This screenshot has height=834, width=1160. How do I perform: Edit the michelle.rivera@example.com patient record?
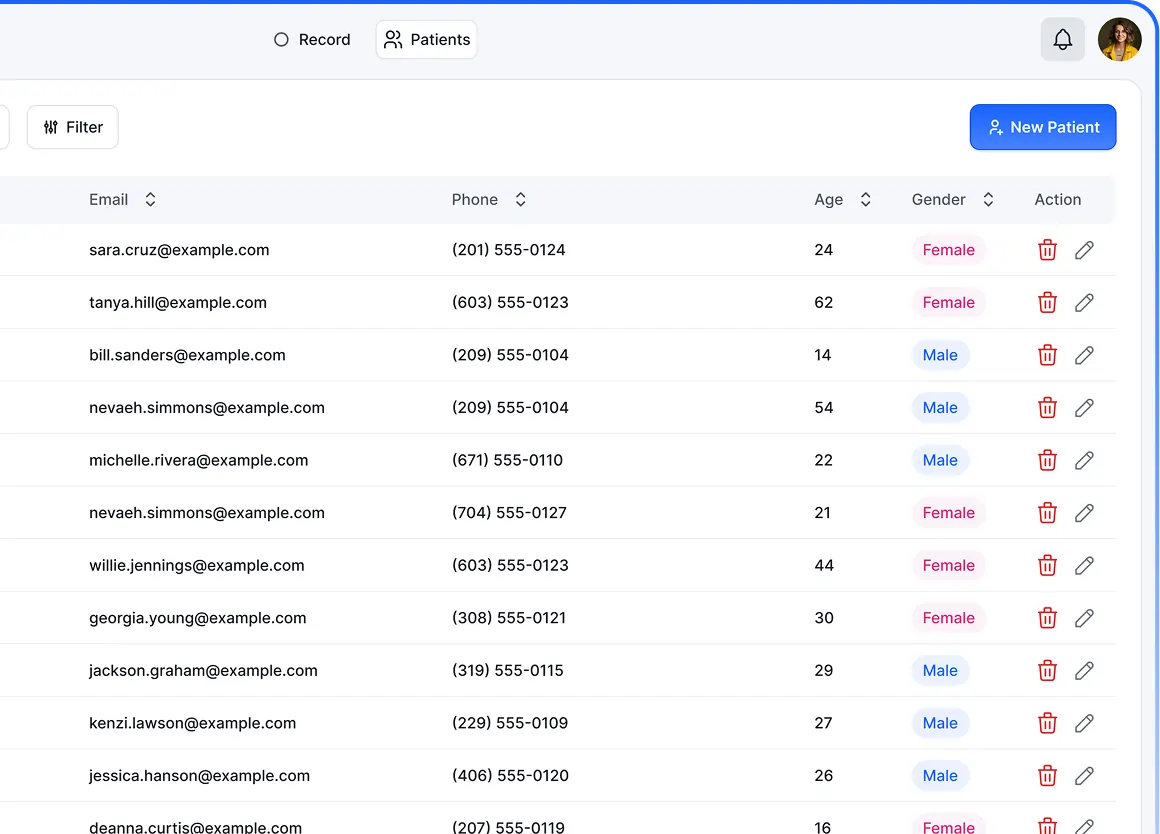tap(1084, 460)
